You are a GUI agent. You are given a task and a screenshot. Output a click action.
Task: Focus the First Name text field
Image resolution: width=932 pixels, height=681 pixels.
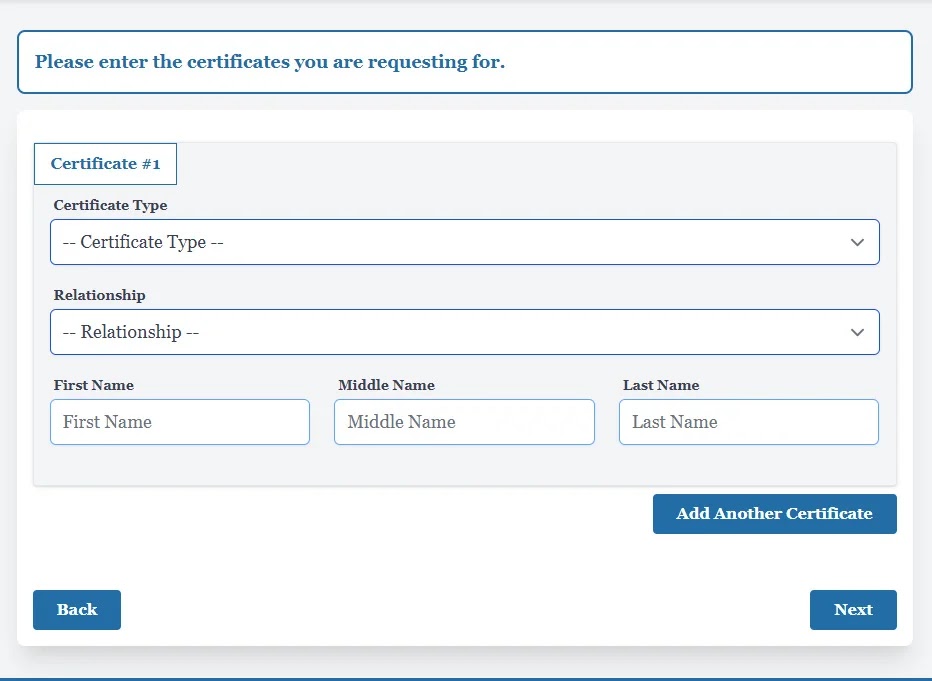180,422
